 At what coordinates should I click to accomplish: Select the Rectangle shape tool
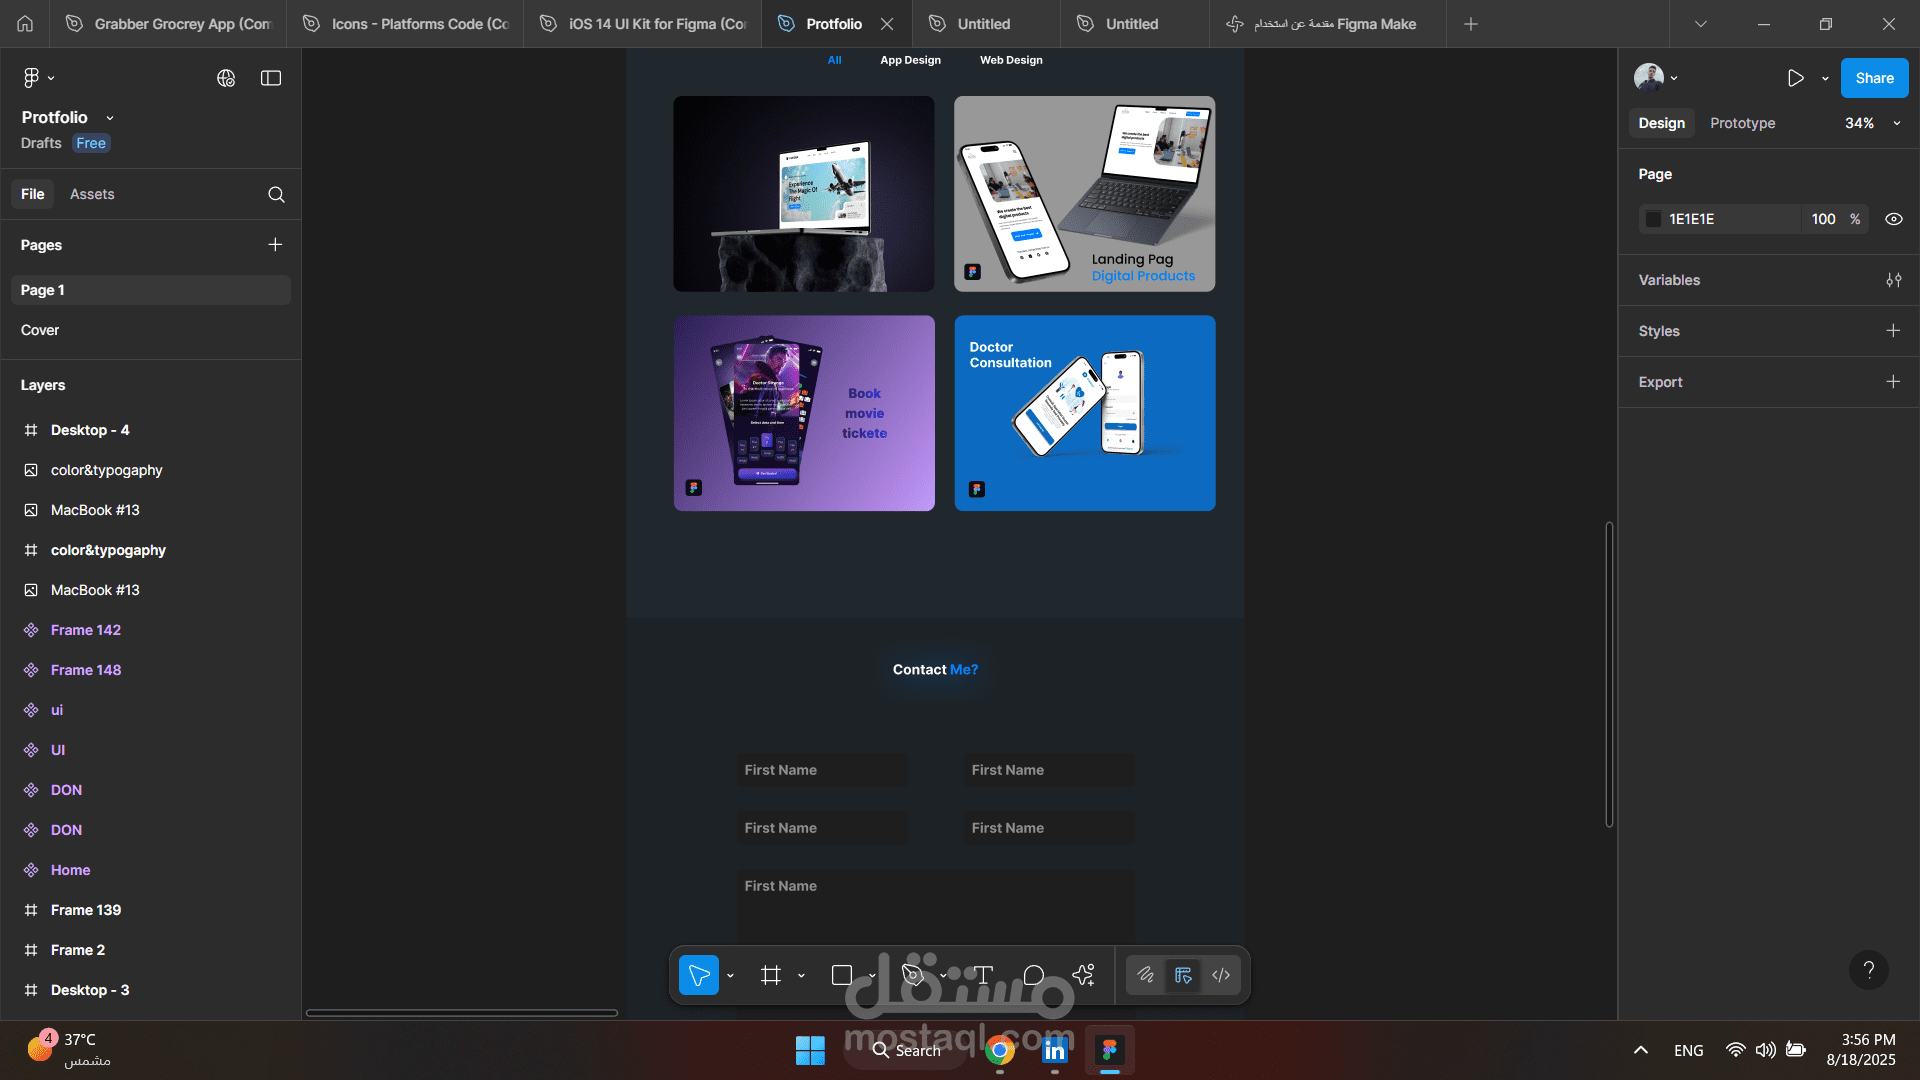(842, 975)
